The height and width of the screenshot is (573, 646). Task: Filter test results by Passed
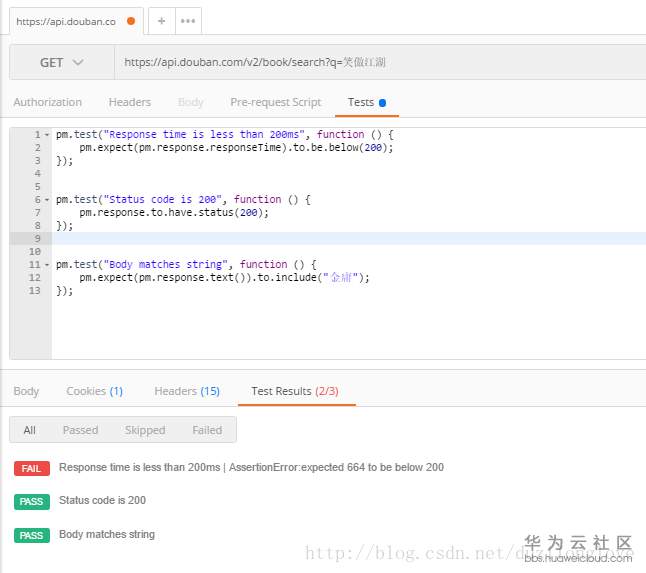point(80,430)
